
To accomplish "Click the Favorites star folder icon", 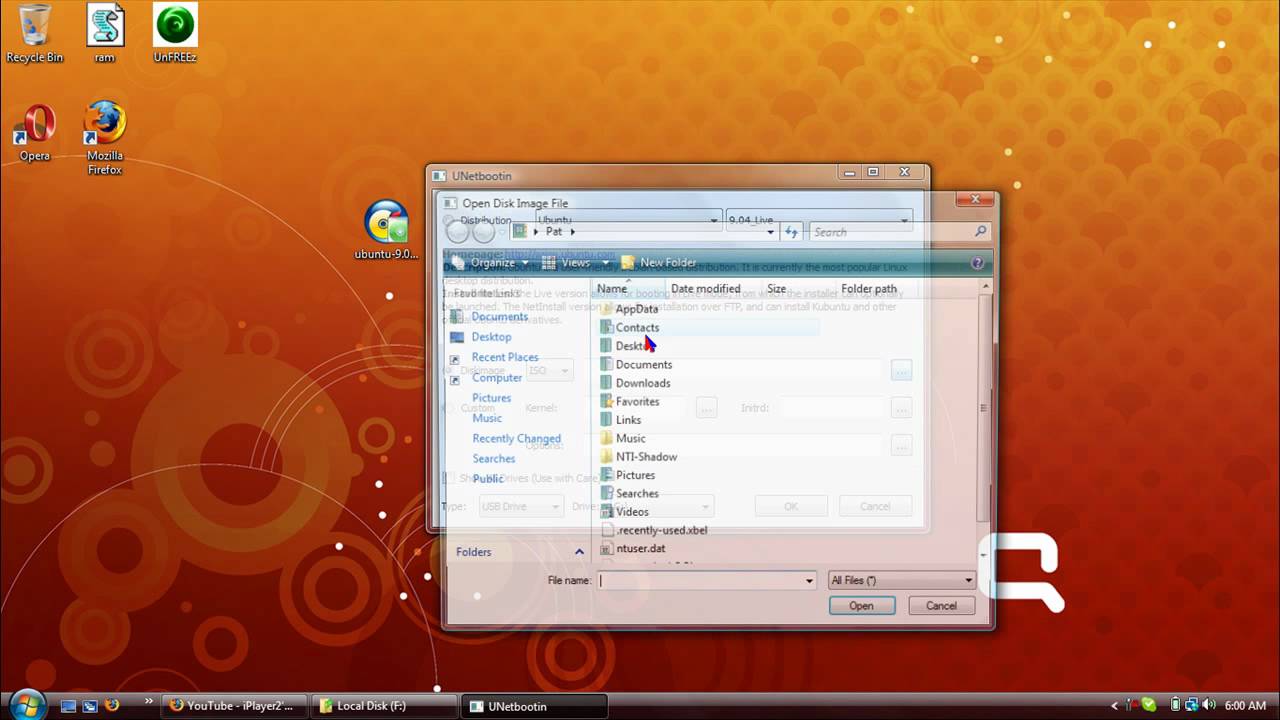I will [x=606, y=402].
